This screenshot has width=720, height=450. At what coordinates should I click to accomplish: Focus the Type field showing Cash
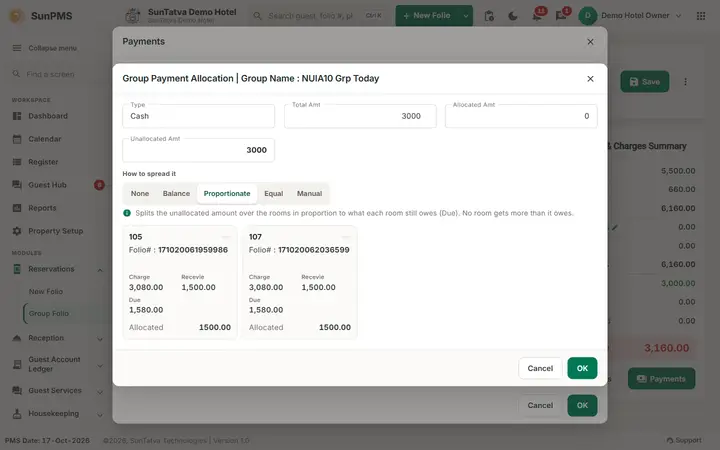coord(198,116)
